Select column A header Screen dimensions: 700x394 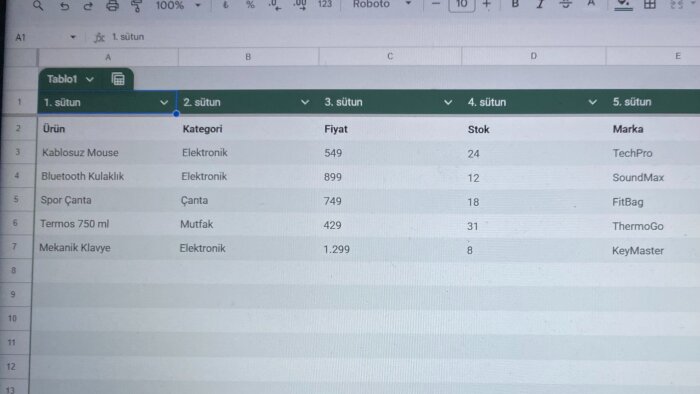coord(108,57)
